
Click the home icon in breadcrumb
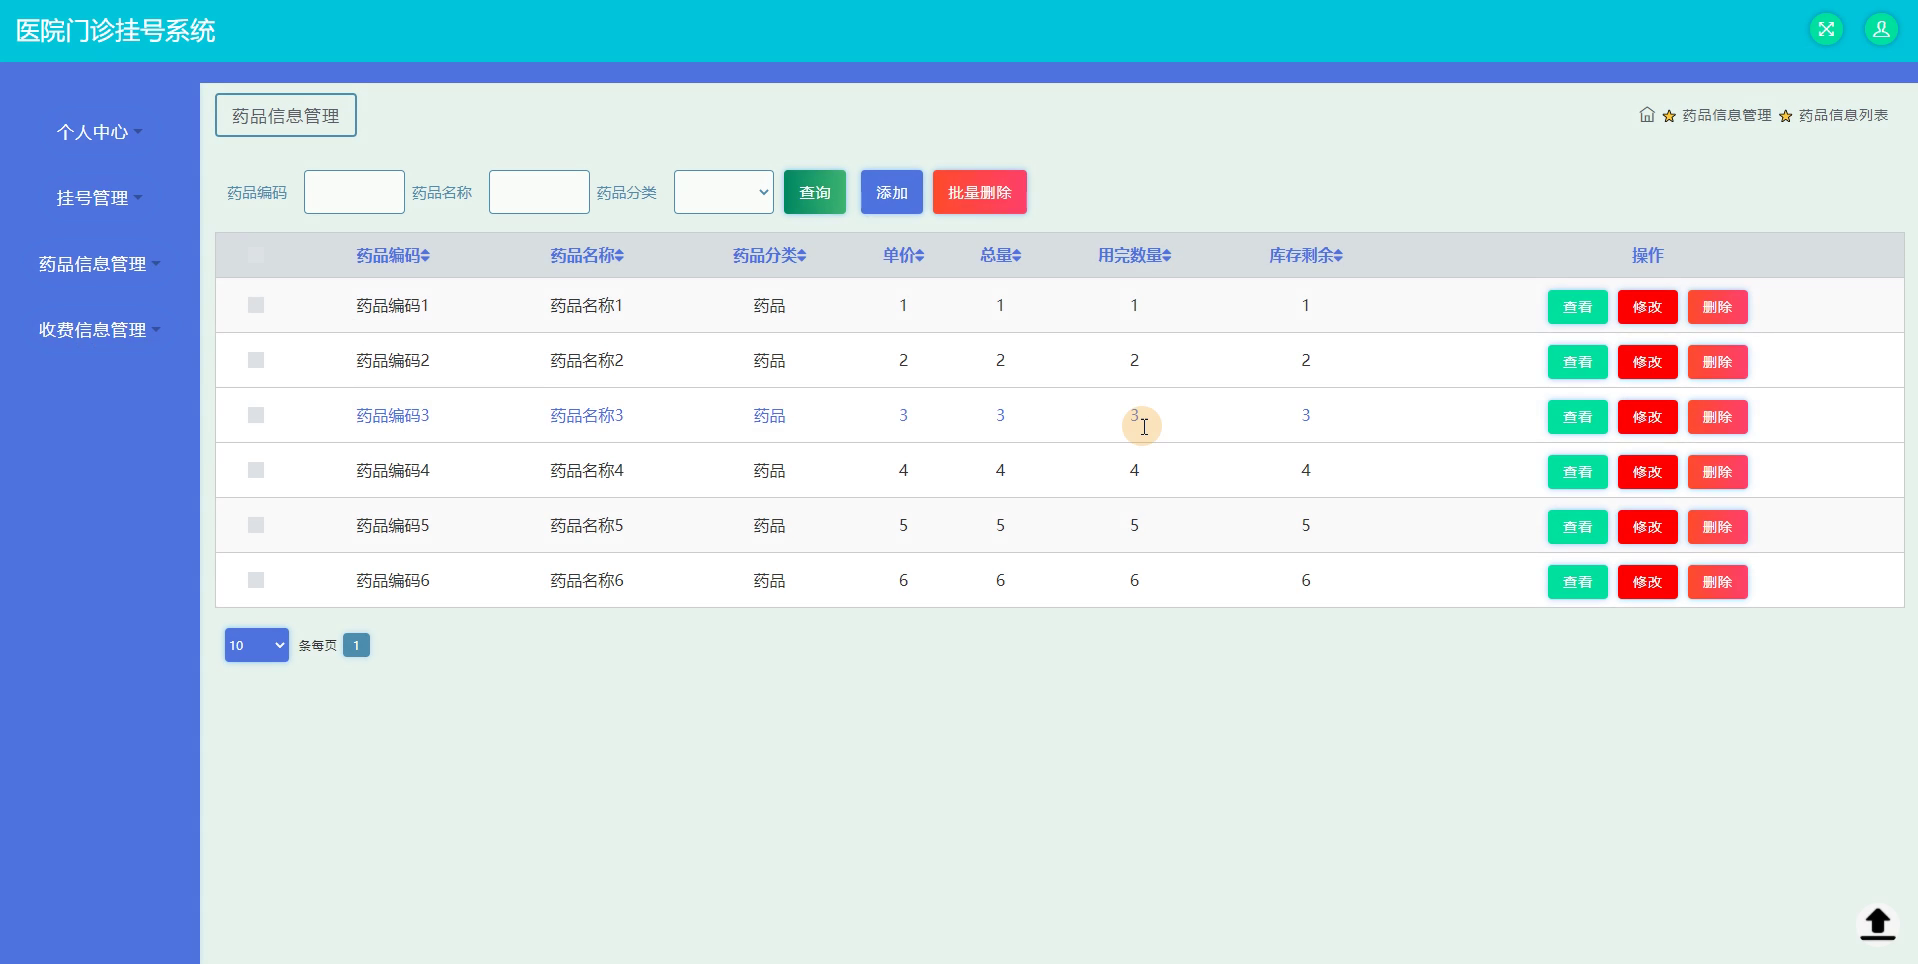coord(1647,115)
